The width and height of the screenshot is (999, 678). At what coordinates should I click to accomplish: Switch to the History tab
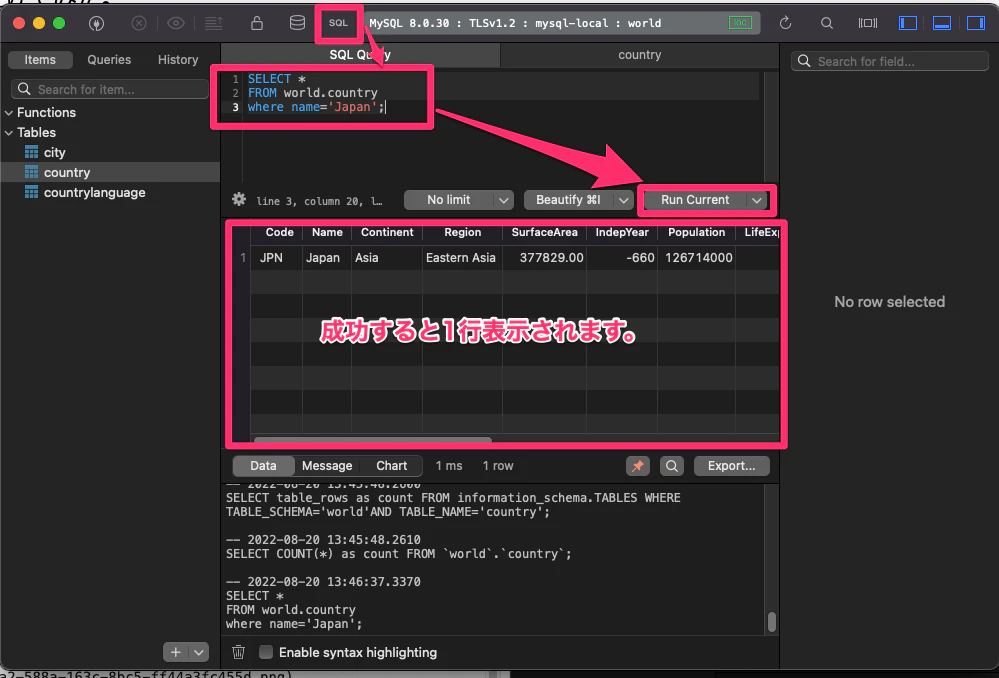click(x=178, y=60)
